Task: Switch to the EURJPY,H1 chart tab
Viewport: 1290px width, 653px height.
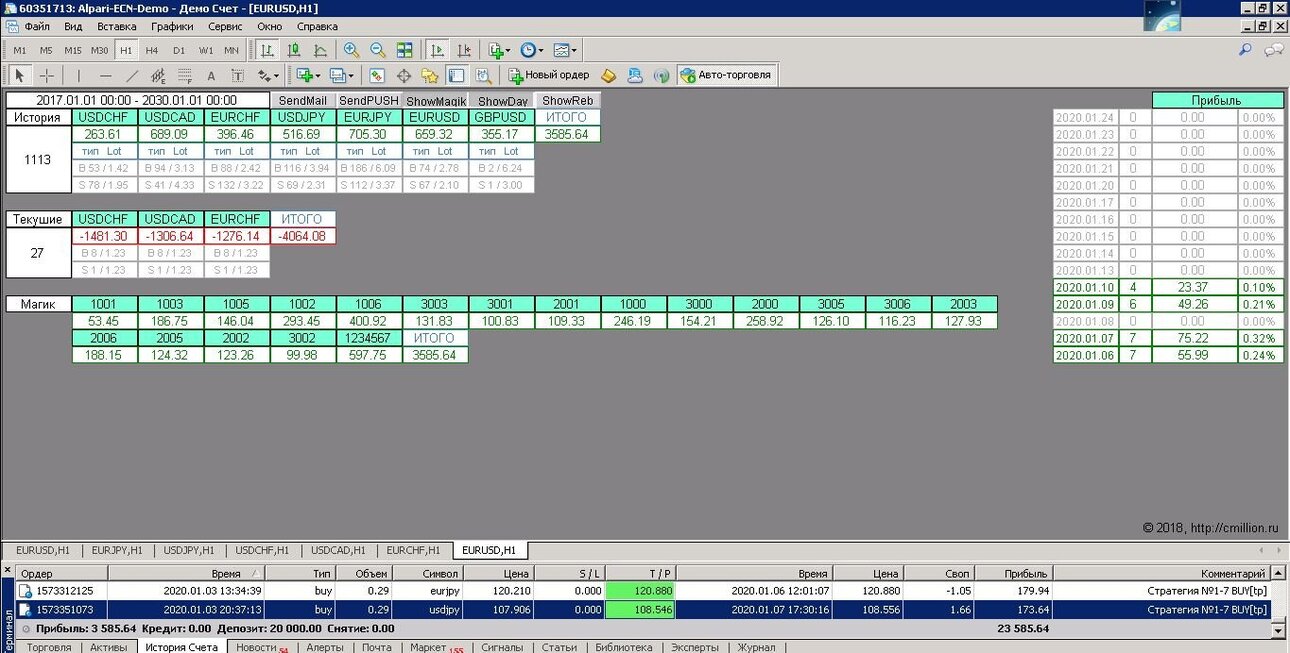Action: (117, 550)
